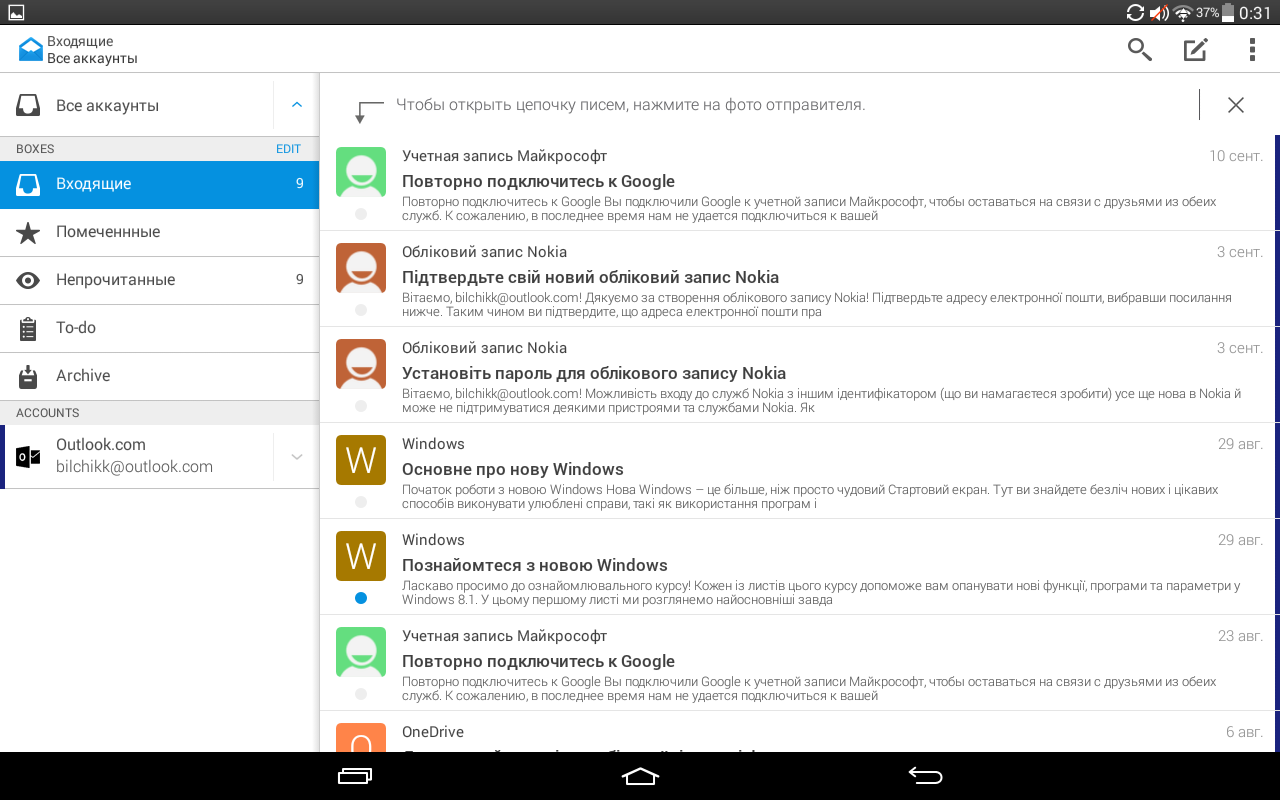1280x800 pixels.
Task: Open "Повторно подключитесь к Google" from 23 авг.
Action: [798, 663]
